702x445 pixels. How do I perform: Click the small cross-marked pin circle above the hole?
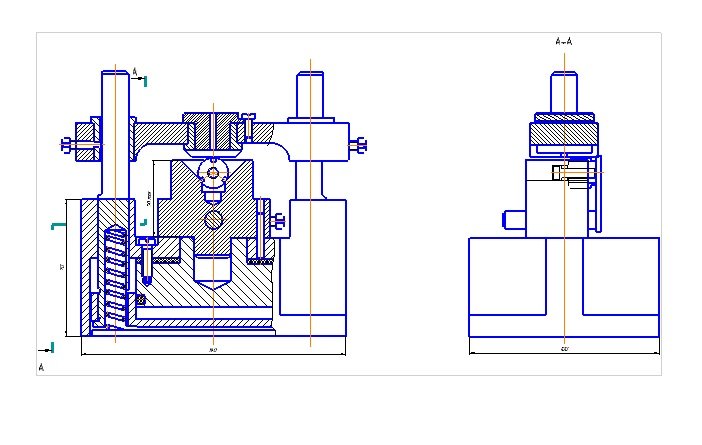tap(212, 172)
